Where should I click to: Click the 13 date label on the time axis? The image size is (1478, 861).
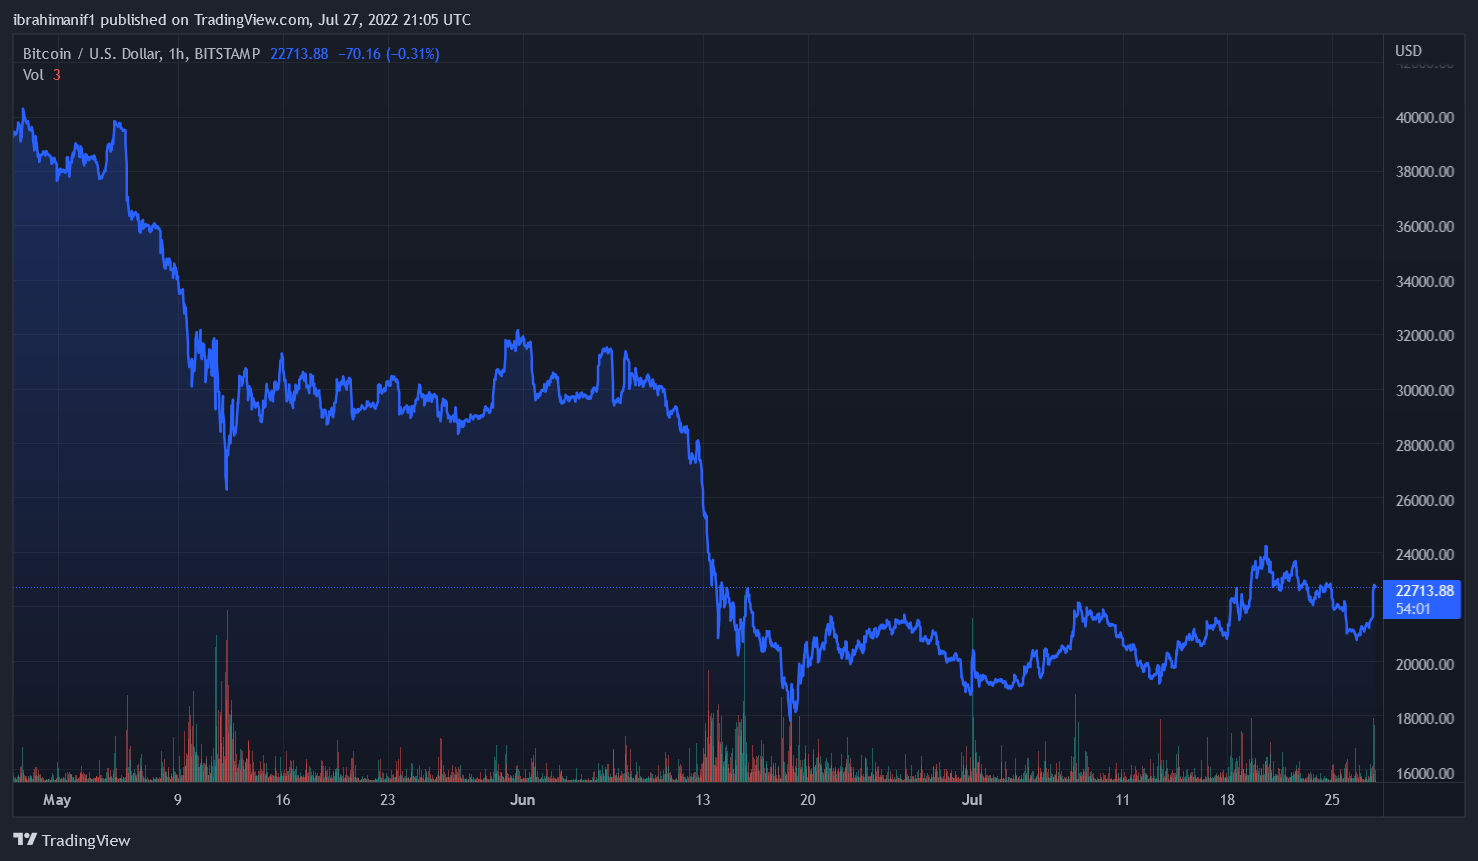703,800
